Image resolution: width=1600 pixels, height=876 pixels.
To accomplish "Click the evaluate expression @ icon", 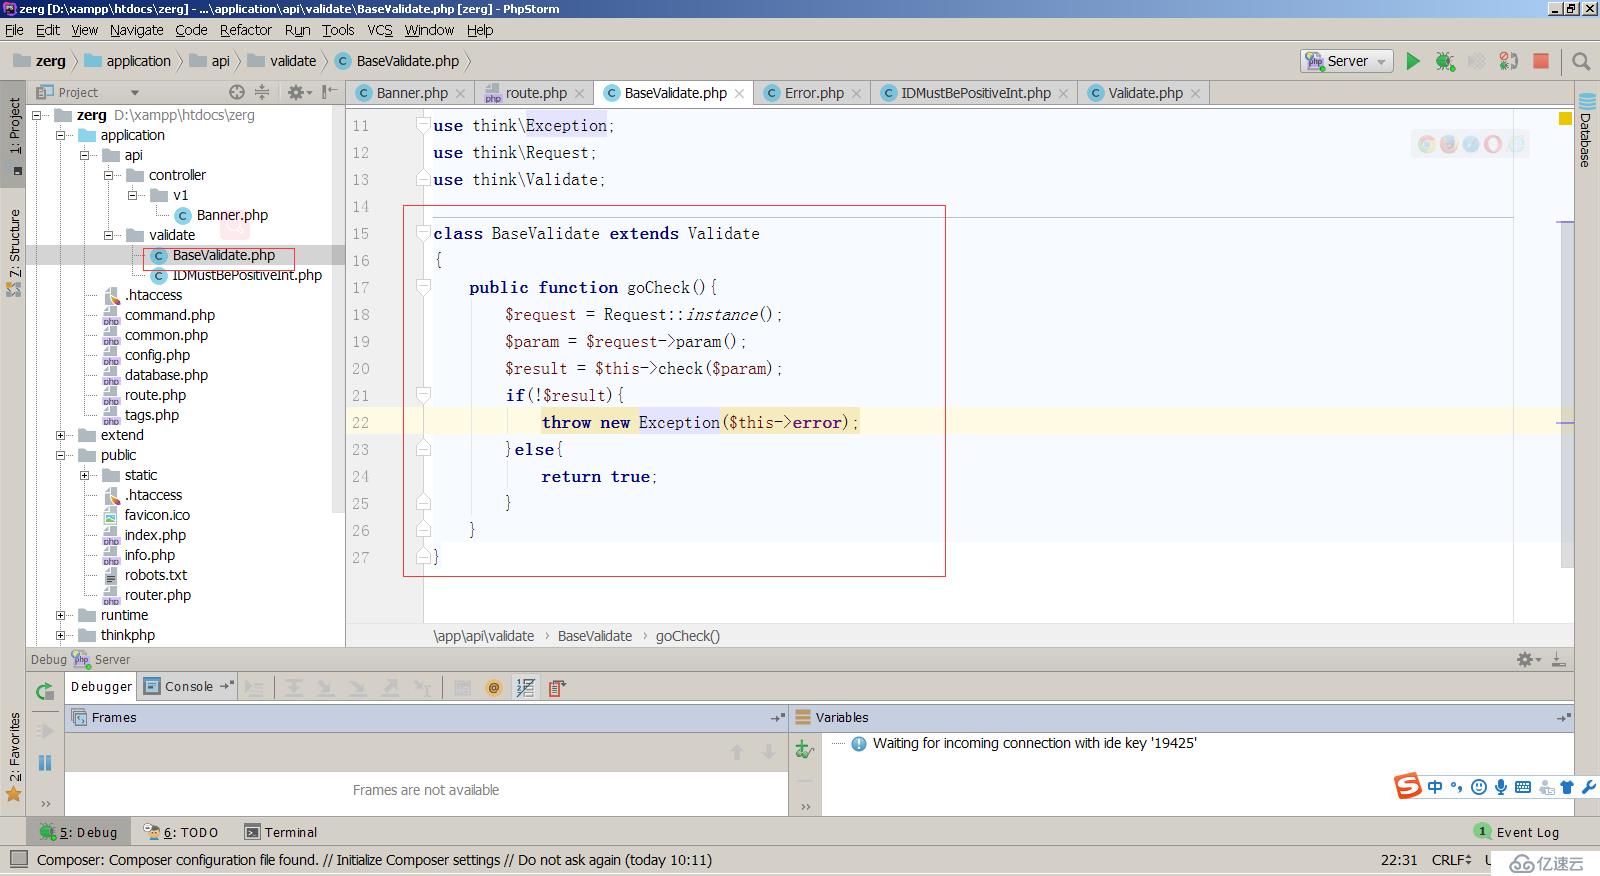I will pyautogui.click(x=493, y=687).
